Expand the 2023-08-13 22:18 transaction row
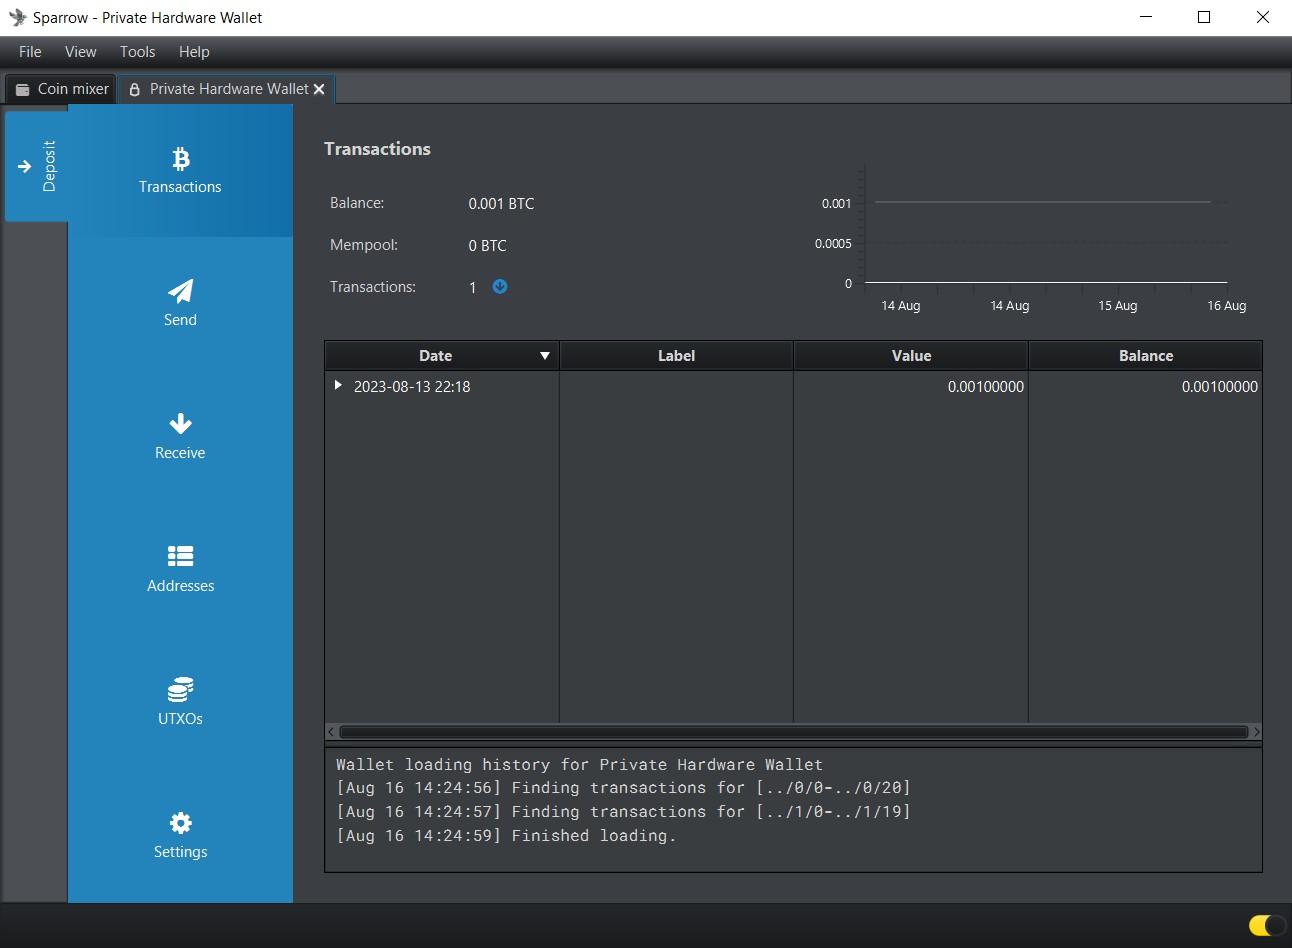Image resolution: width=1292 pixels, height=948 pixels. (338, 385)
